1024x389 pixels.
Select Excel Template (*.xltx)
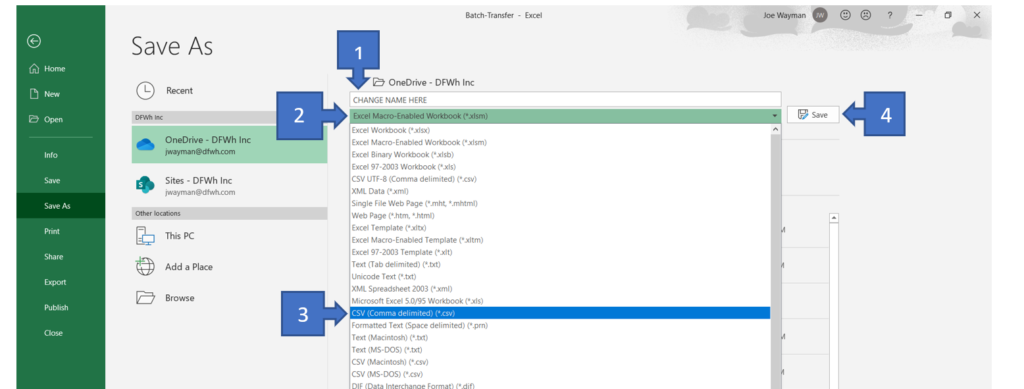click(x=560, y=228)
